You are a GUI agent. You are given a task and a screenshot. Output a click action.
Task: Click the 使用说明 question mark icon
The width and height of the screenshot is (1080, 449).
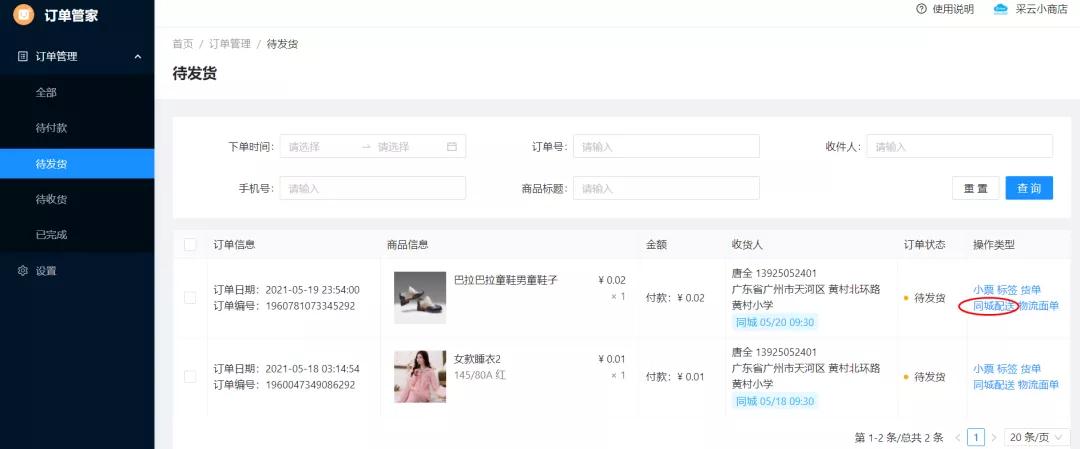pyautogui.click(x=922, y=9)
